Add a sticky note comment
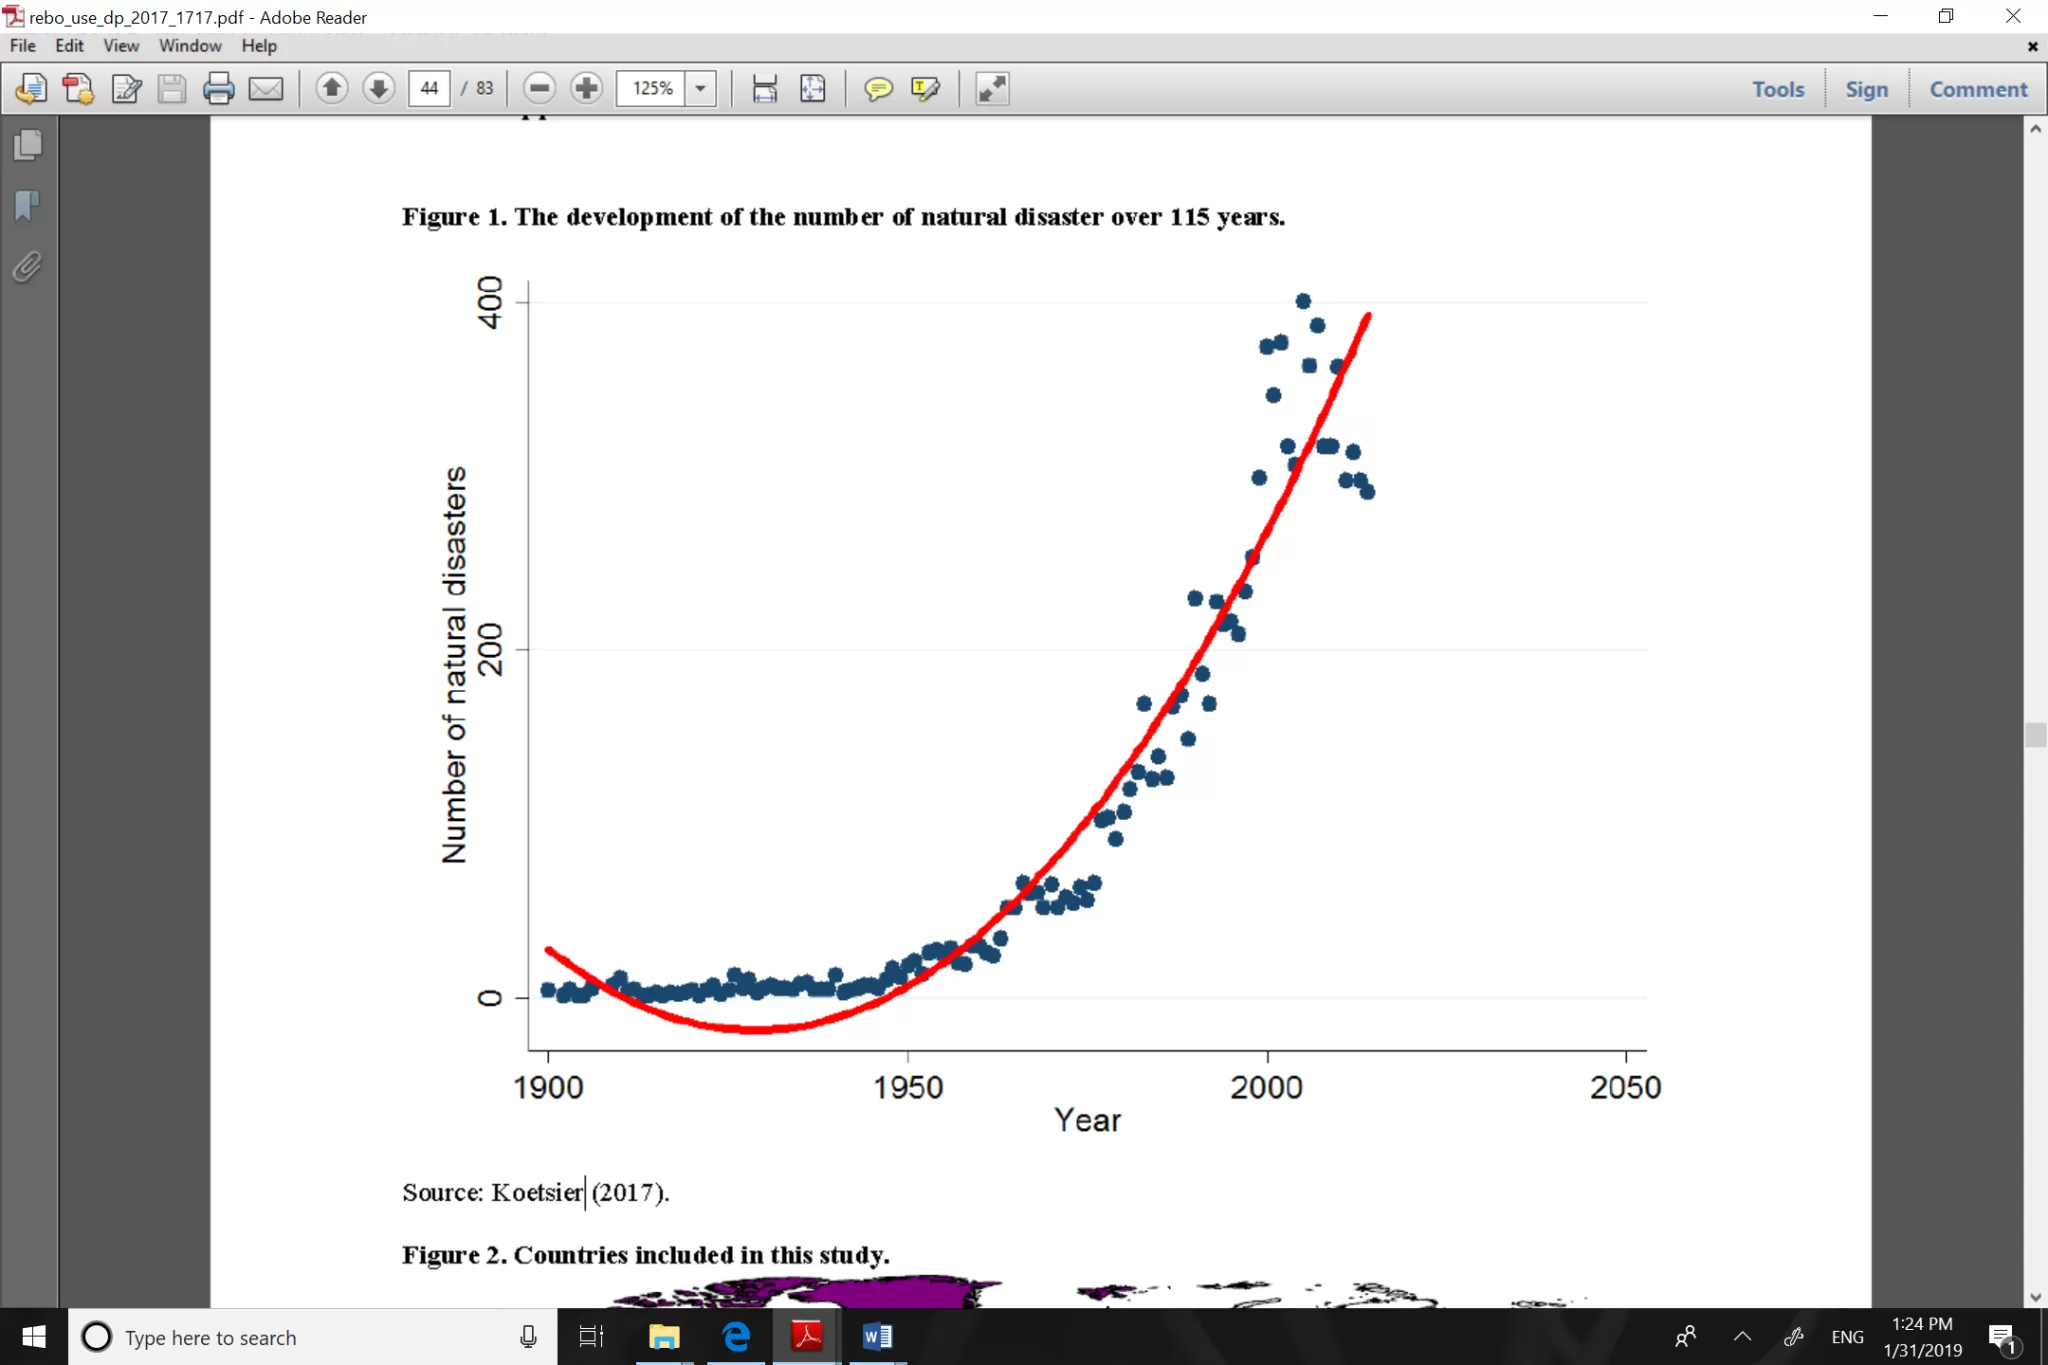The image size is (2048, 1365). [877, 89]
